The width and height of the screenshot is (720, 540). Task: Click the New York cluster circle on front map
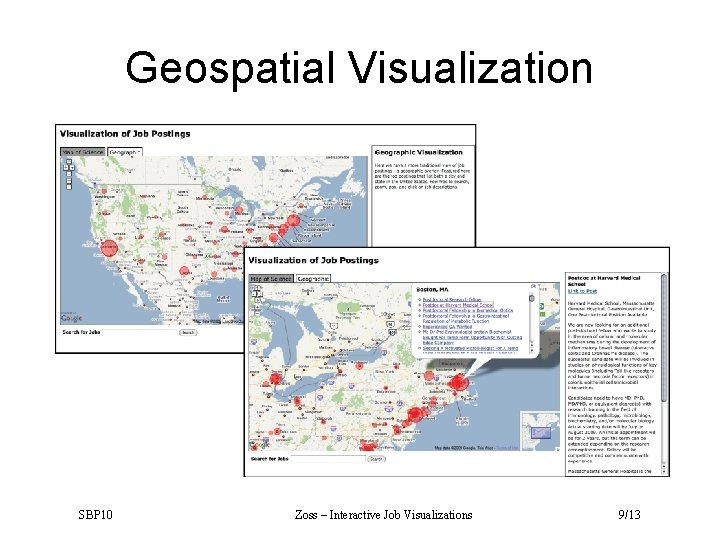[415, 414]
